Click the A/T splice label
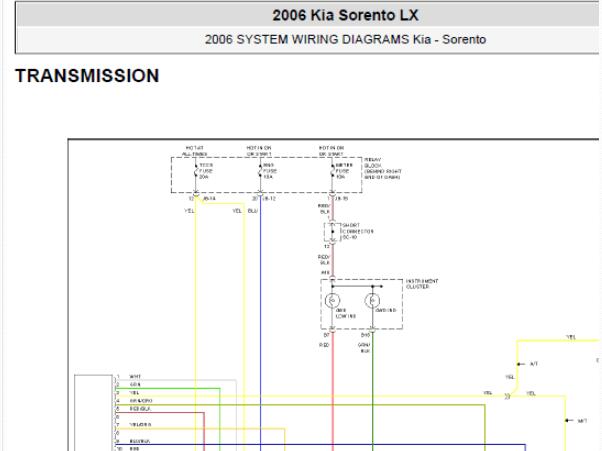This screenshot has height=451, width=602. point(534,364)
